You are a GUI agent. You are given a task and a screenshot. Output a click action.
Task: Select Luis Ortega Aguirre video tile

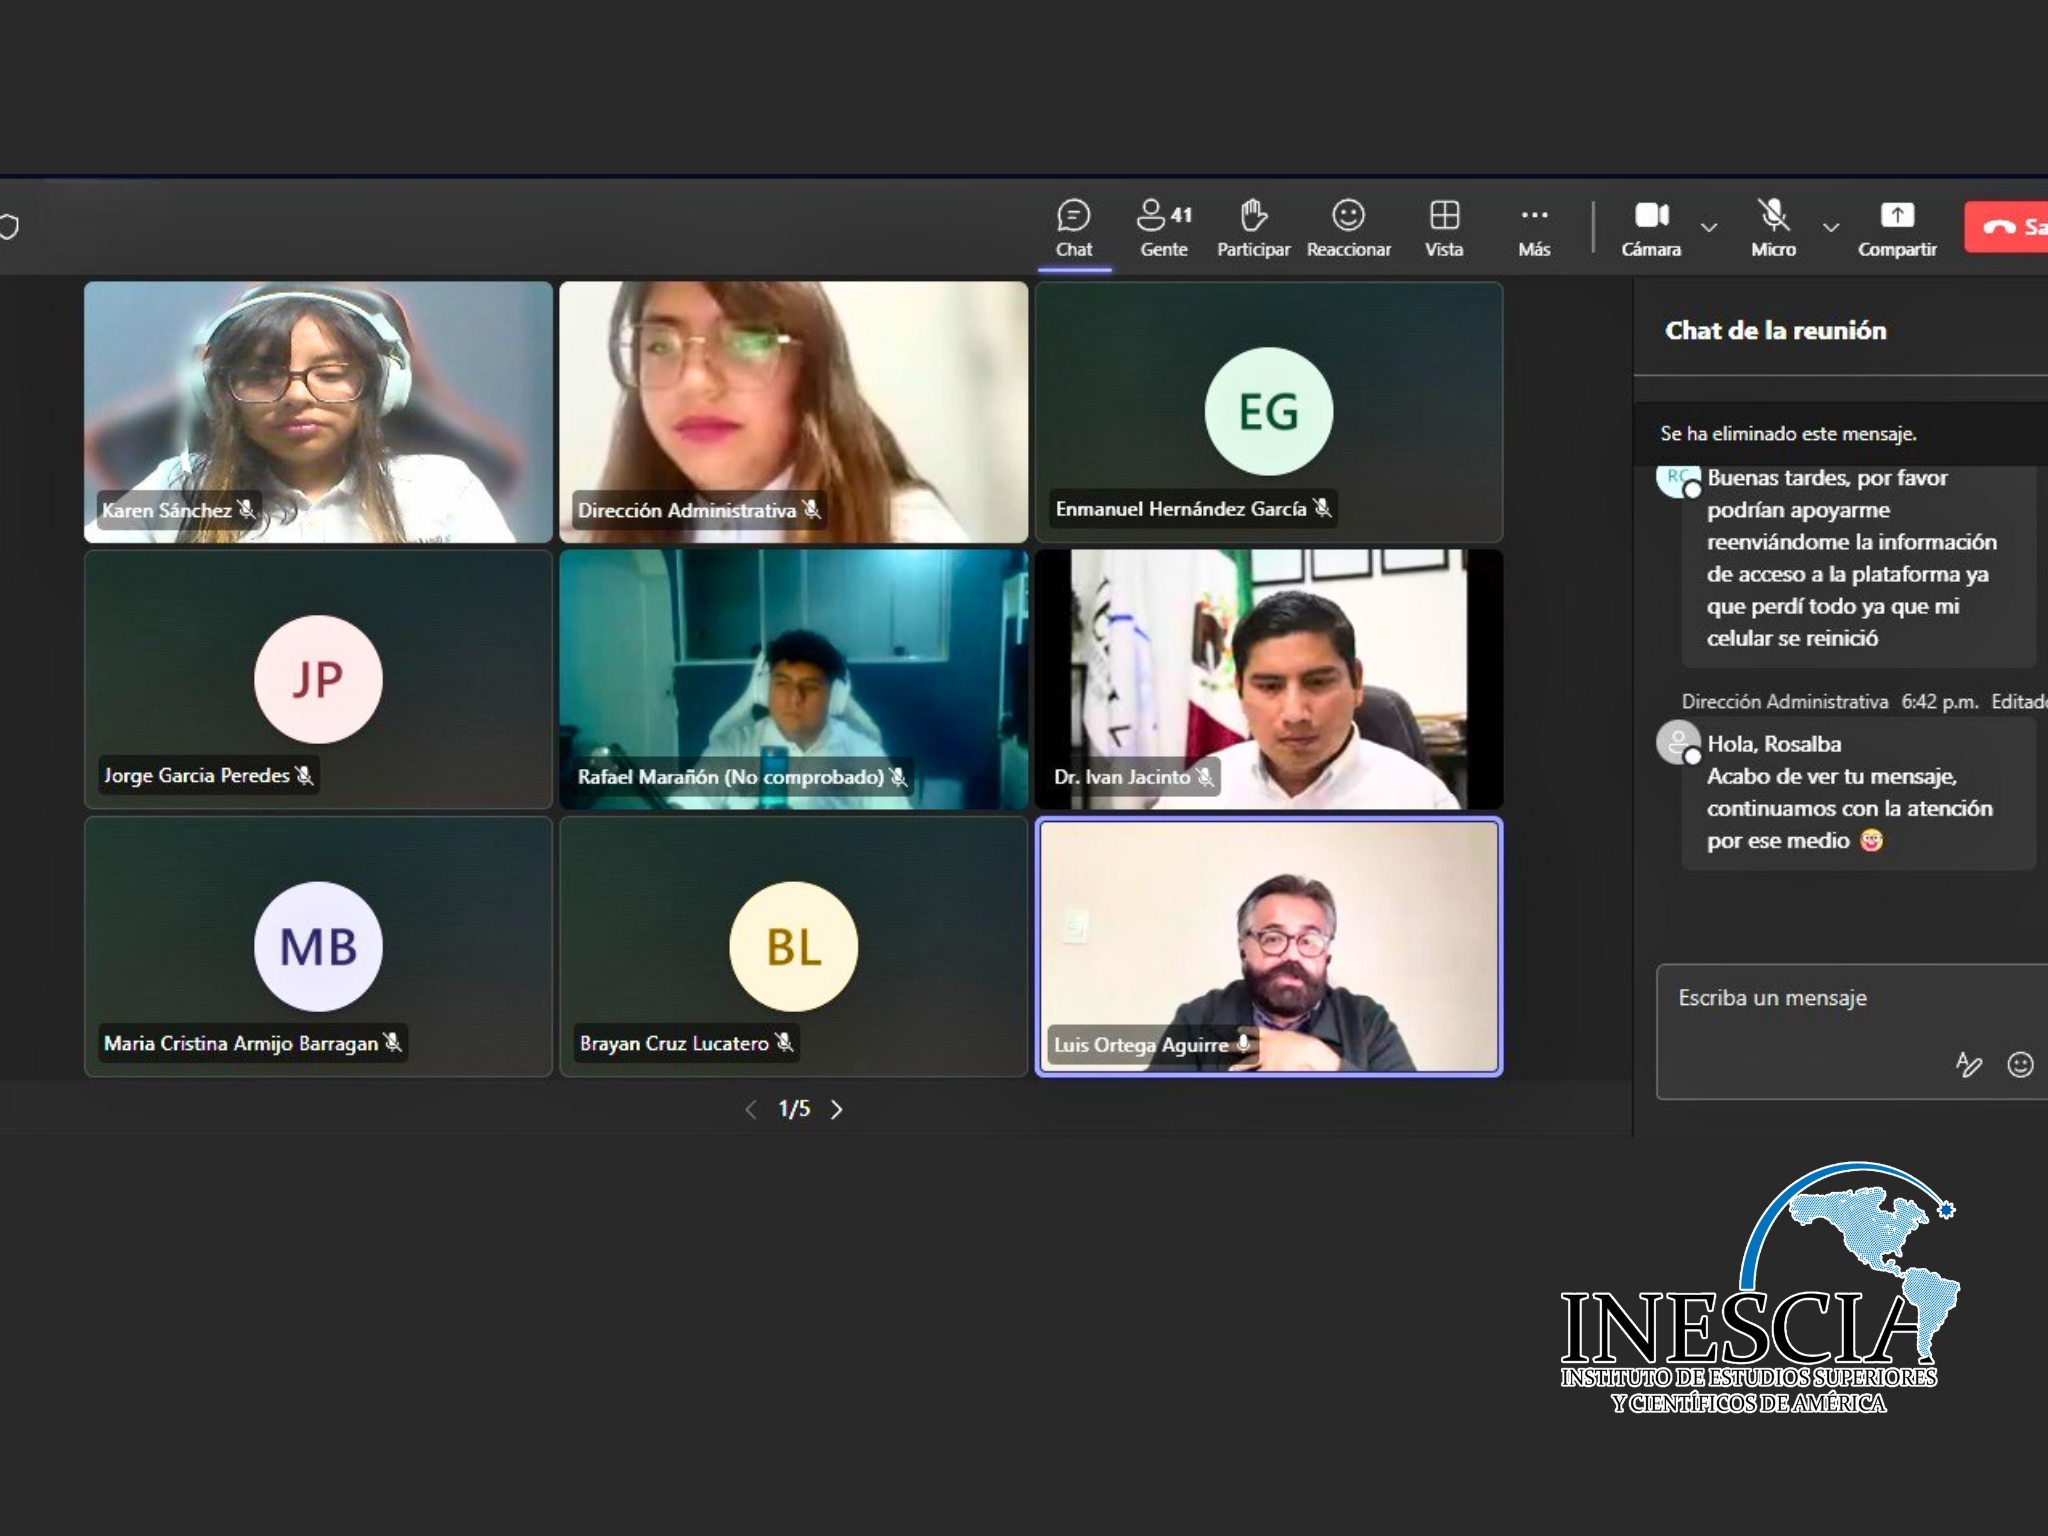(x=1268, y=946)
